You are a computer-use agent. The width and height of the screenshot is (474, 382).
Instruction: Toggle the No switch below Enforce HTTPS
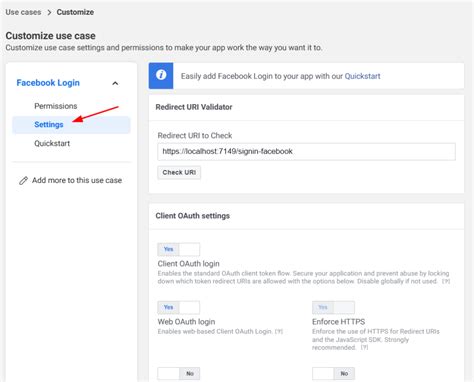pos(333,374)
